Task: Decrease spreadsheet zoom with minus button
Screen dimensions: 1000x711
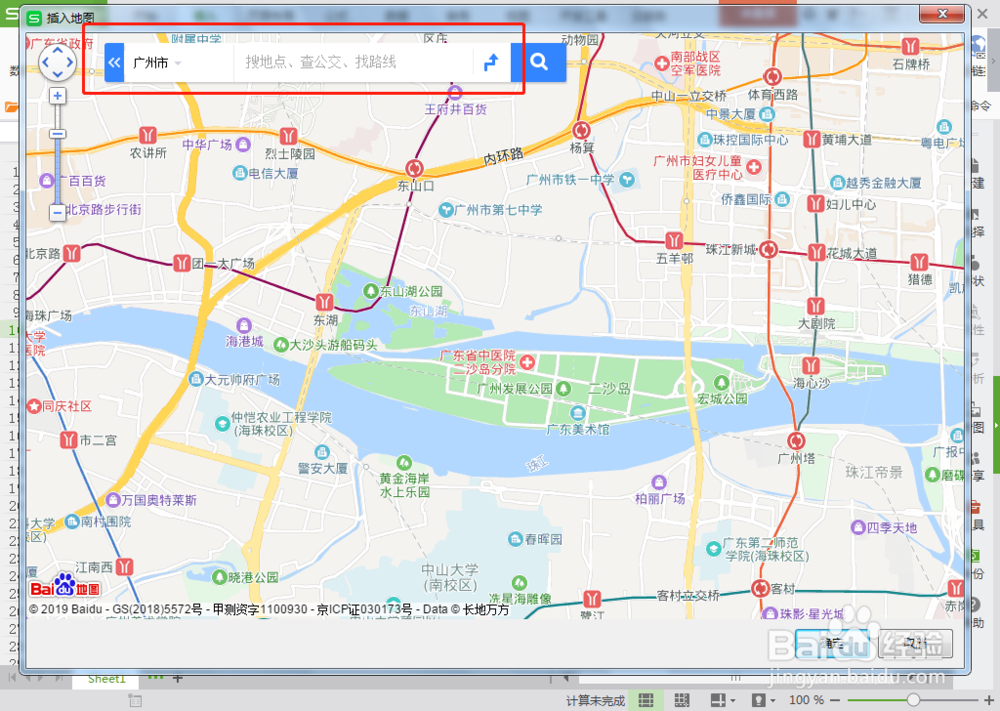Action: (x=835, y=700)
